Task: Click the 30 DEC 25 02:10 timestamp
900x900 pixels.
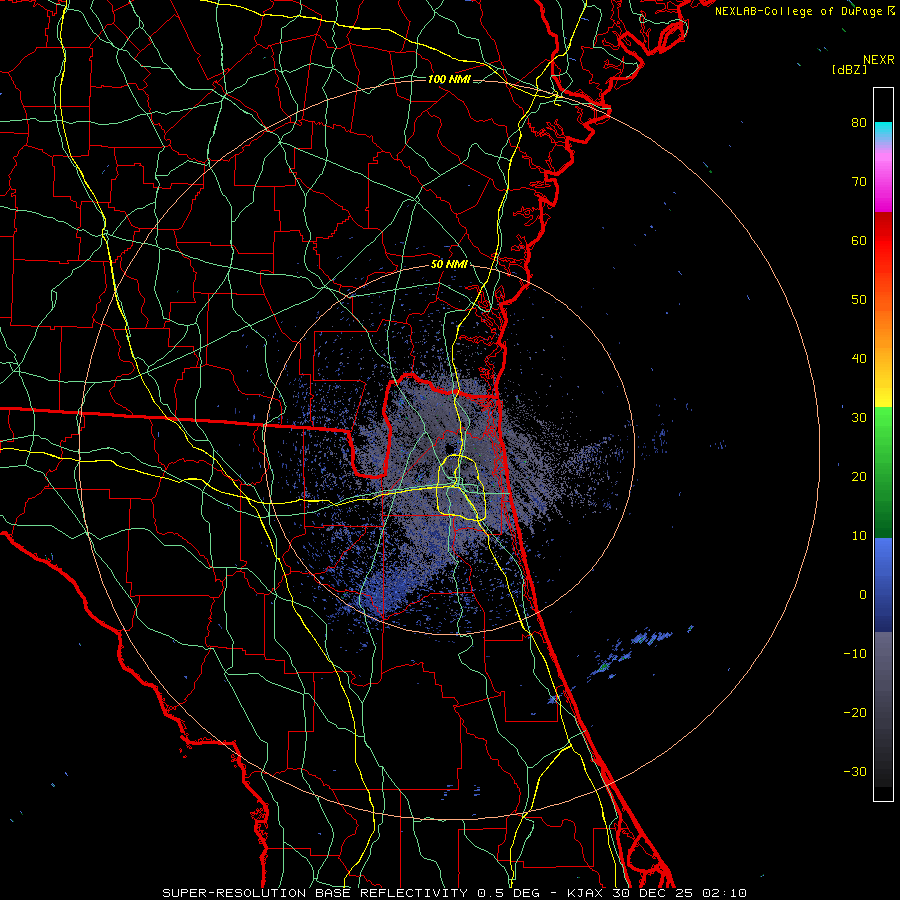Action: pos(679,893)
